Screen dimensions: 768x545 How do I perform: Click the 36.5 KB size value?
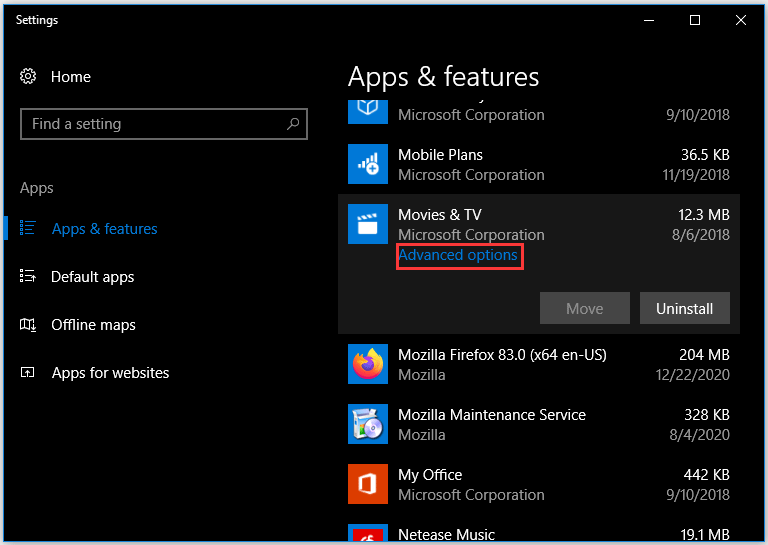705,155
